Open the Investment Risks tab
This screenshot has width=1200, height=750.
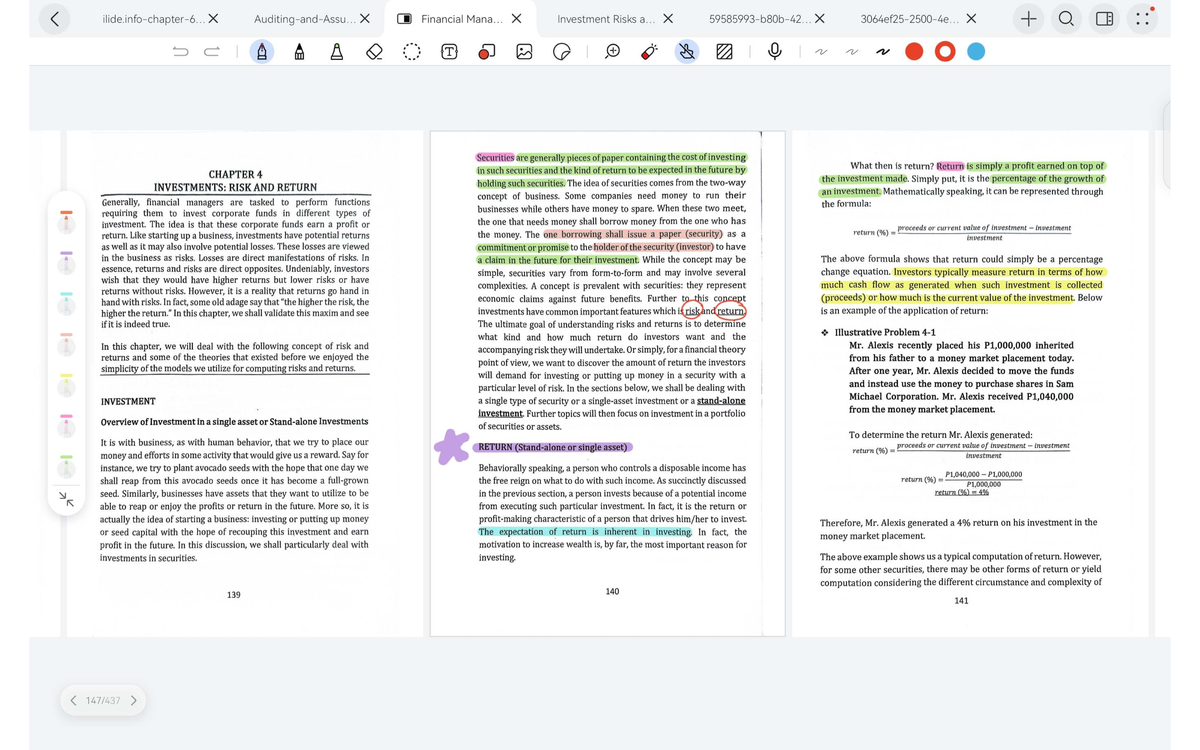click(606, 19)
